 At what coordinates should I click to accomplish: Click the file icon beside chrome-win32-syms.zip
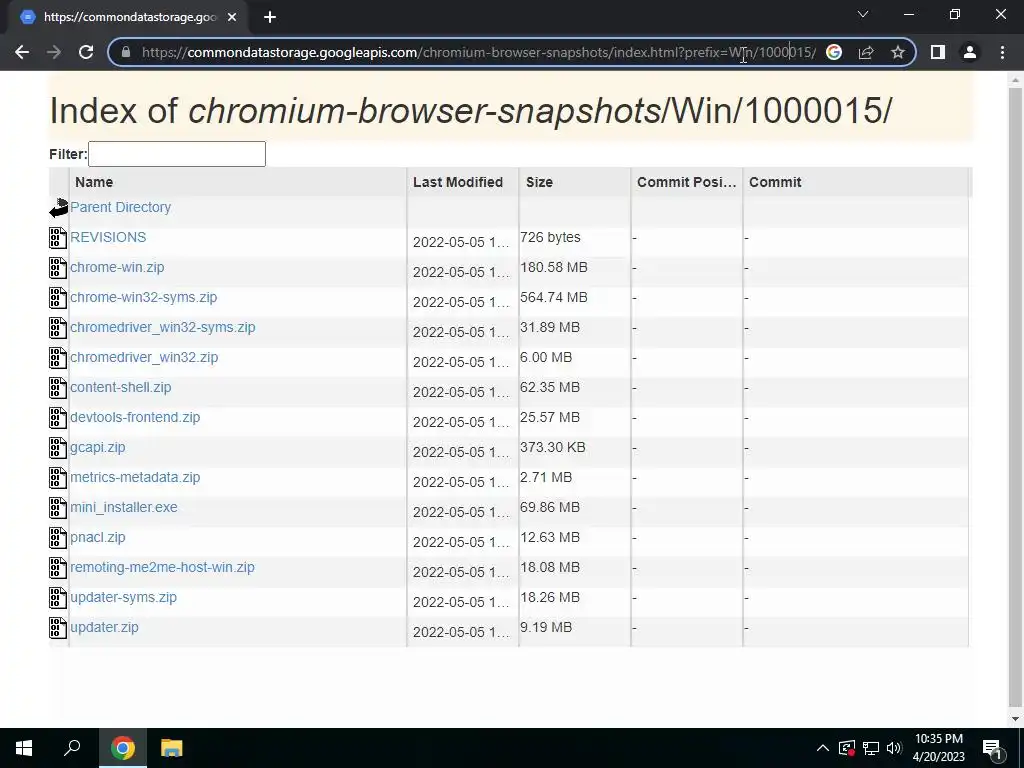pos(57,298)
